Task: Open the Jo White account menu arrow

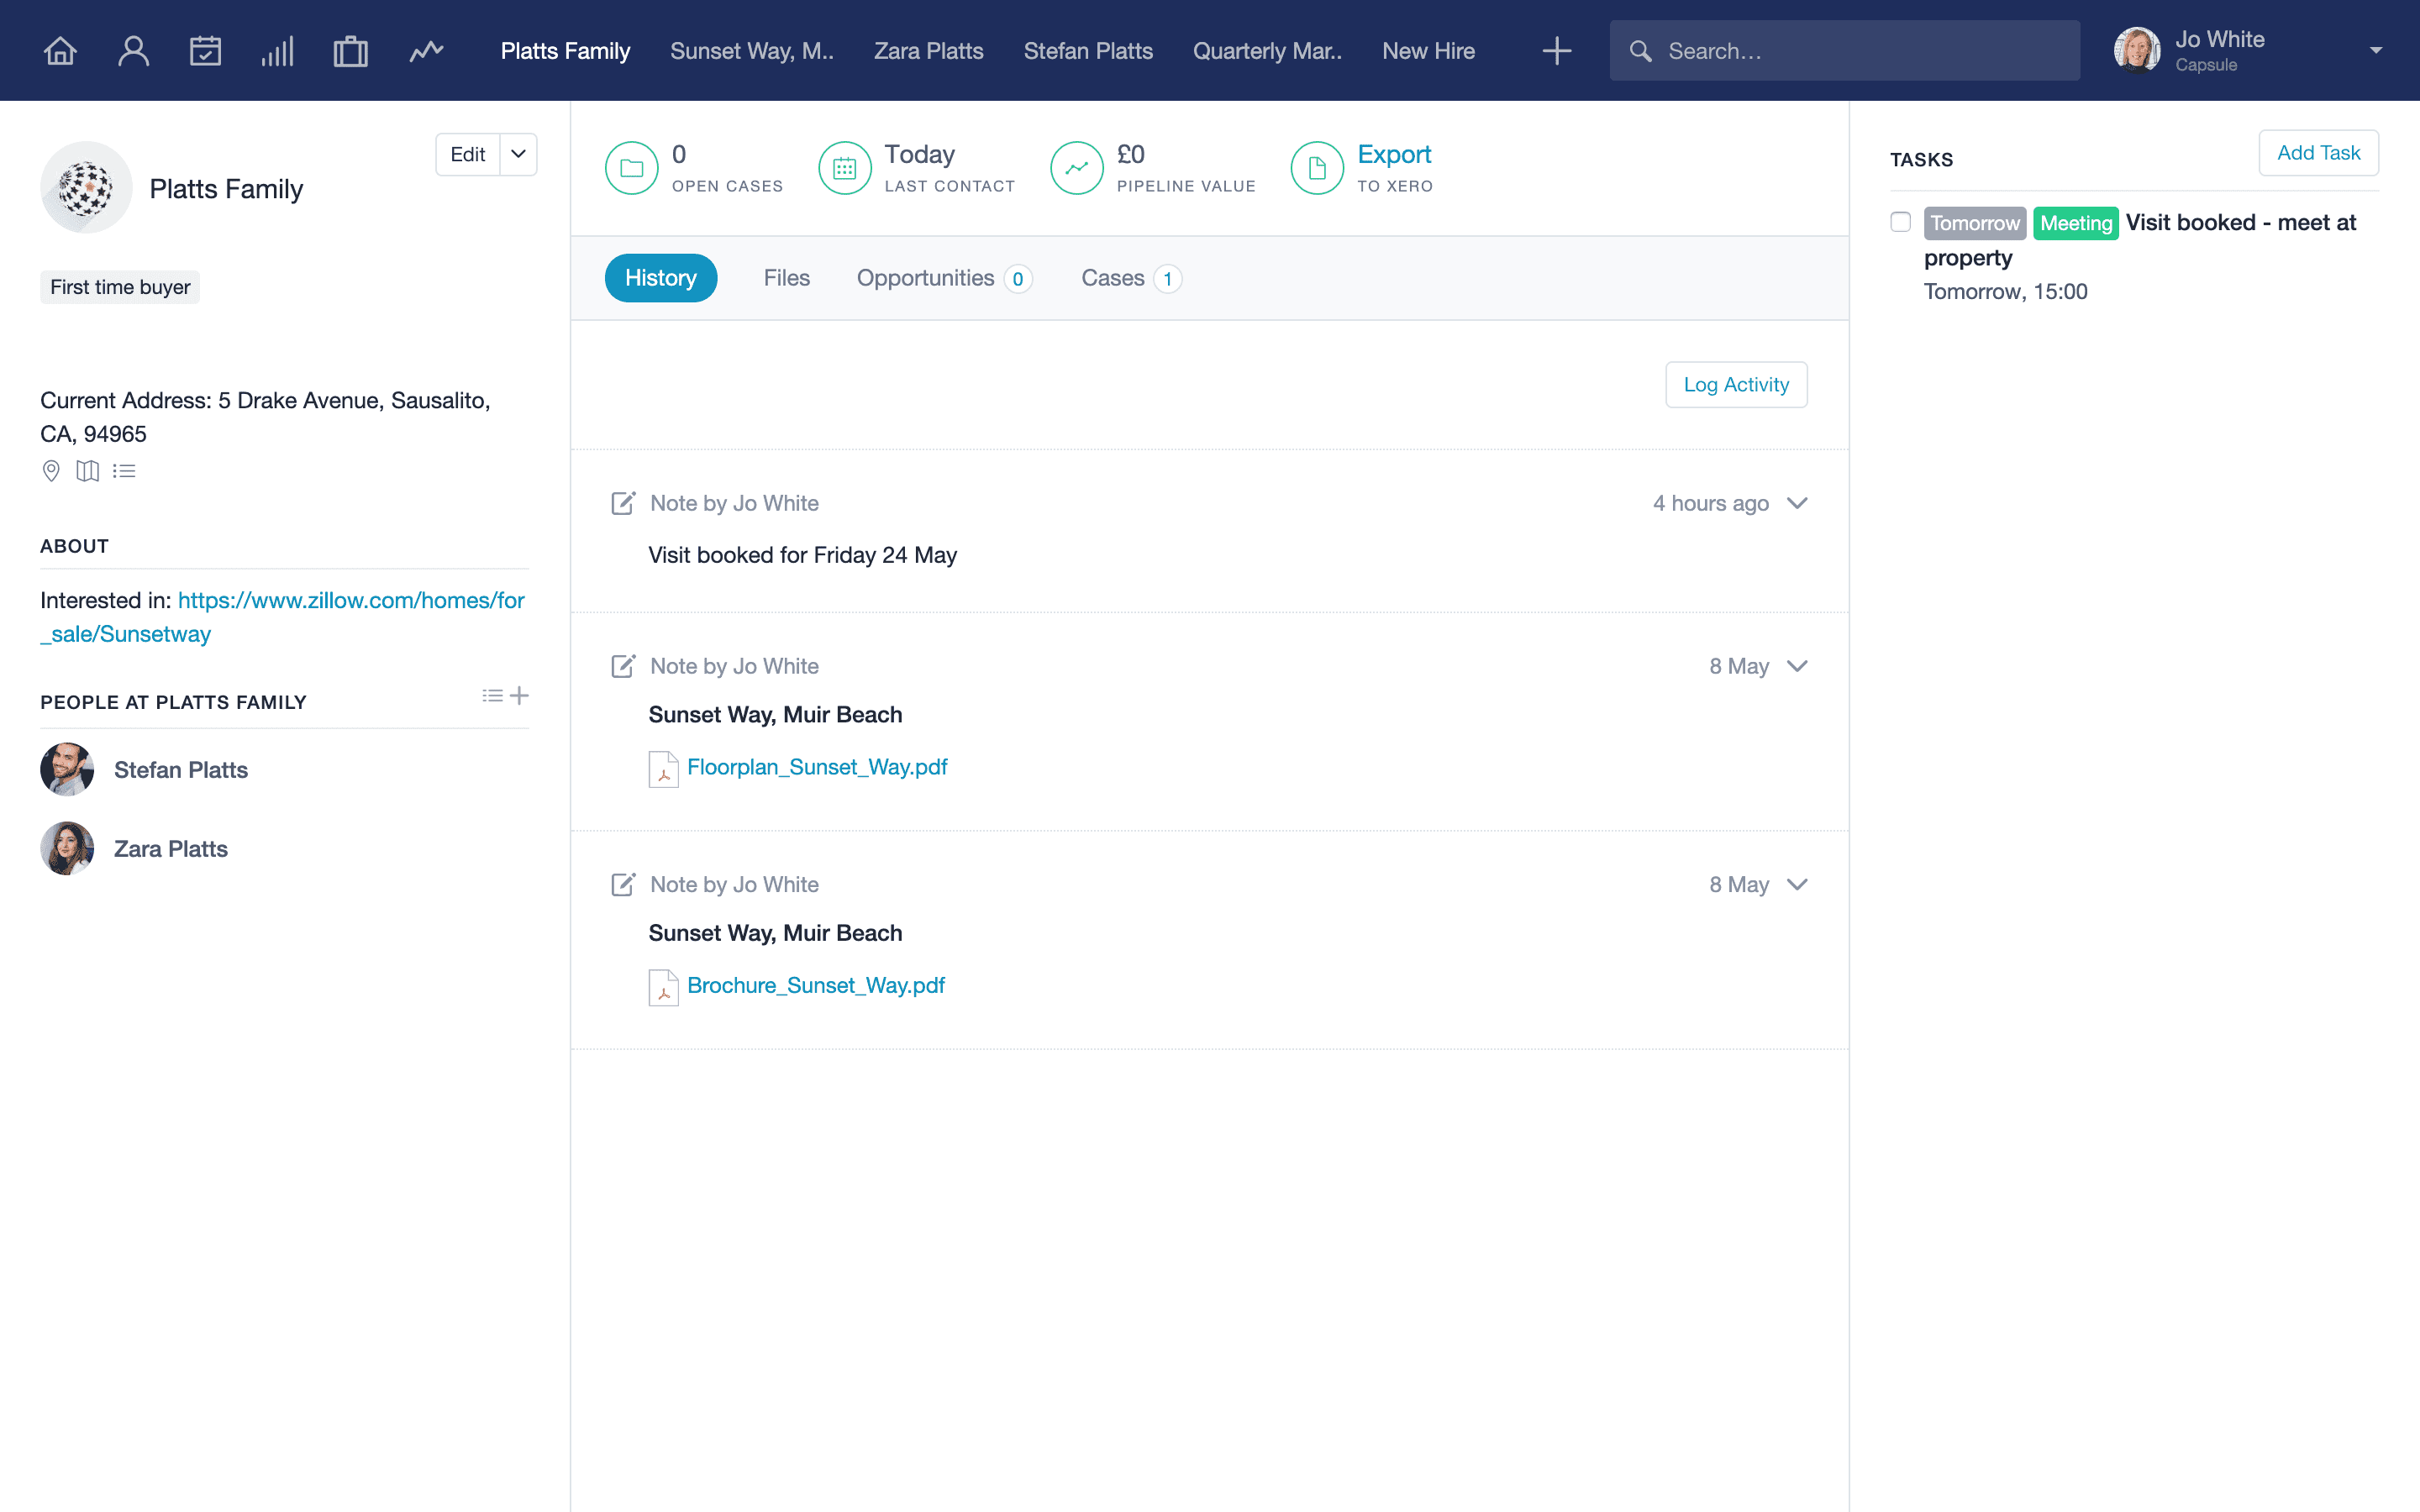Action: click(2376, 50)
